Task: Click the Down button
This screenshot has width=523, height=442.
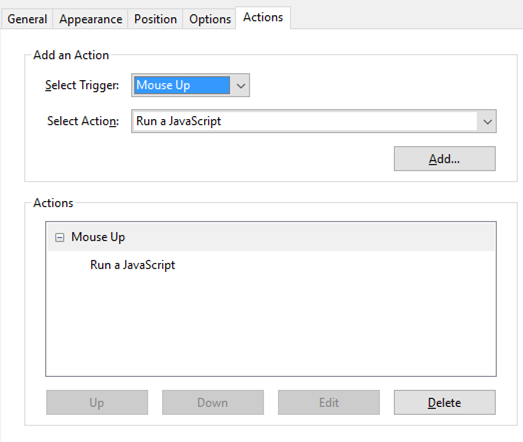Action: tap(213, 403)
